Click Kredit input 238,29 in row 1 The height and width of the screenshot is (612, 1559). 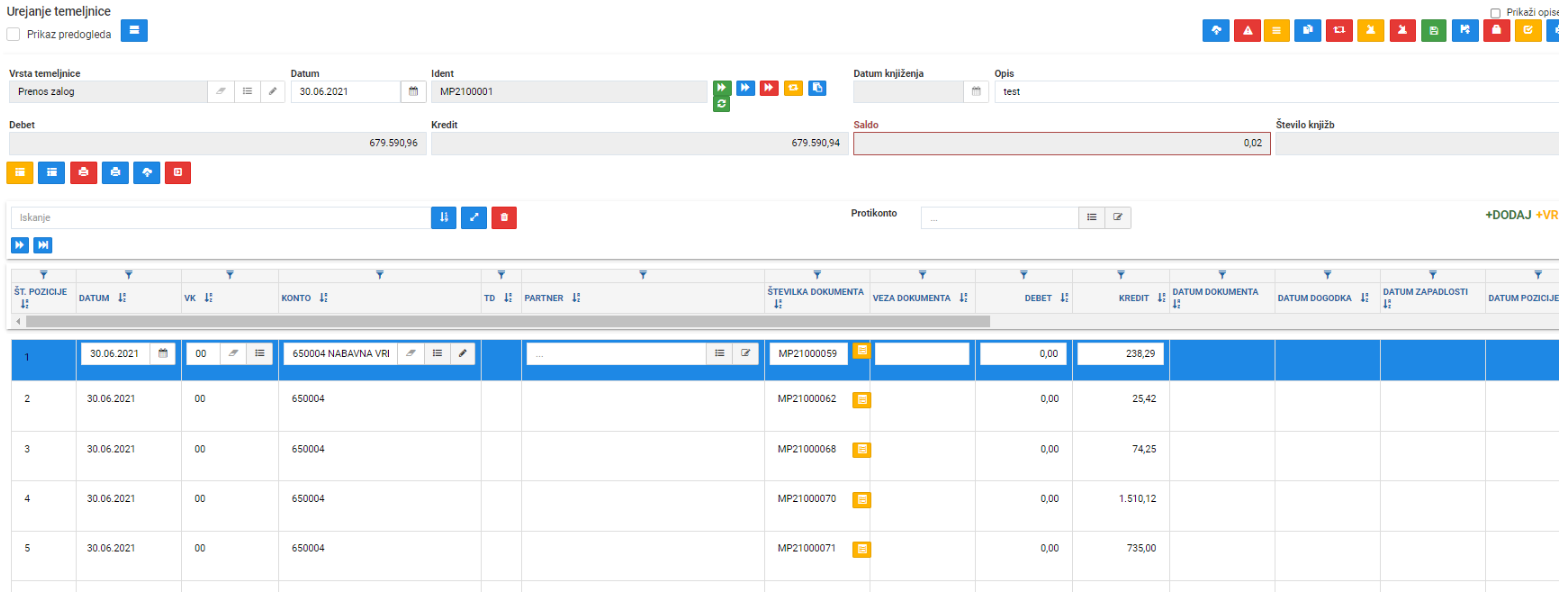point(1120,353)
